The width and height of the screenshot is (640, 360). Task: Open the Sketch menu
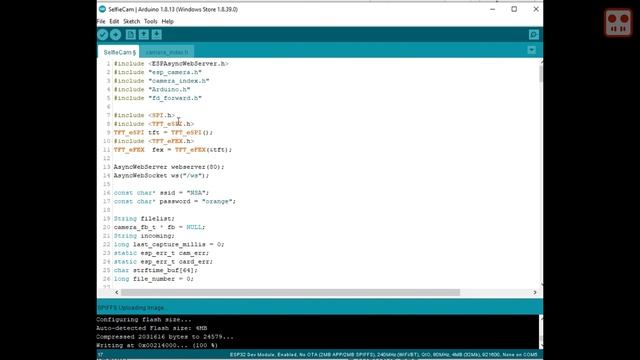click(131, 21)
